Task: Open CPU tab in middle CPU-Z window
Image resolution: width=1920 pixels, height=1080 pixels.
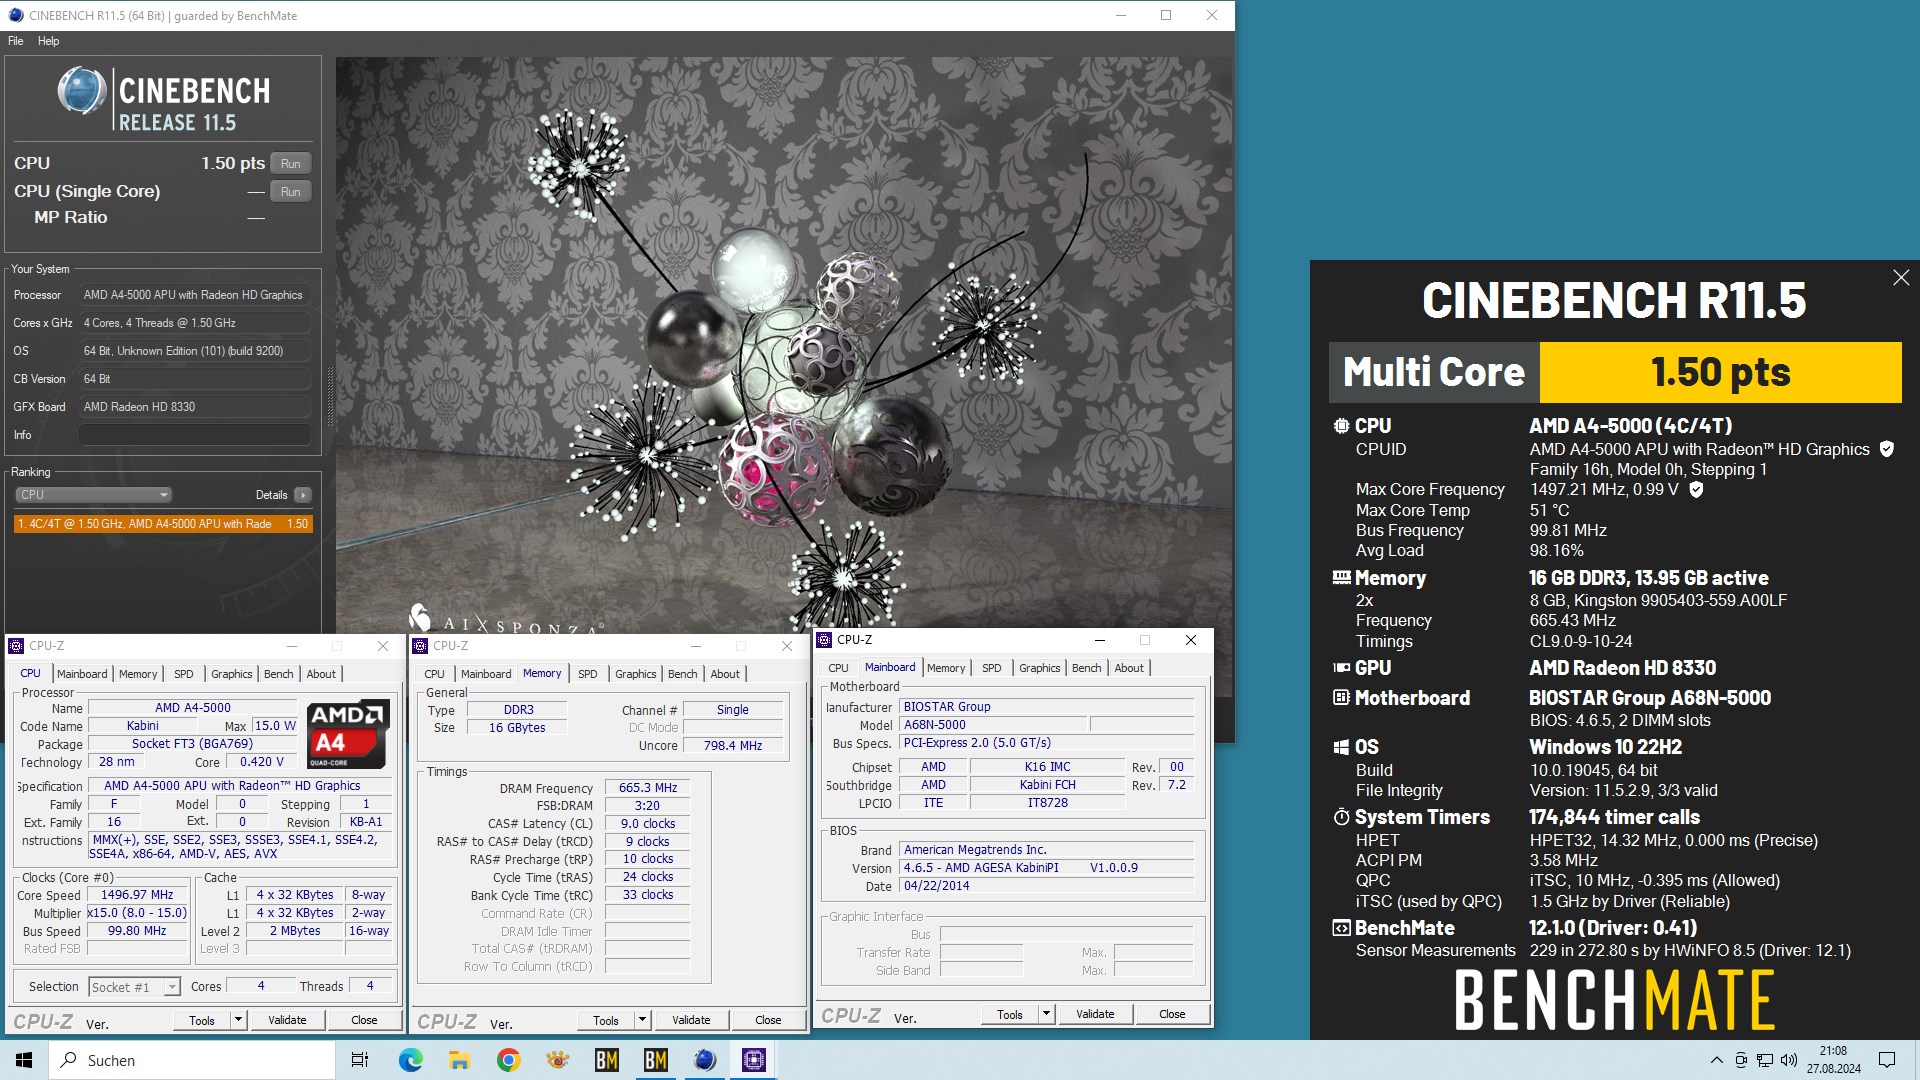Action: tap(434, 674)
